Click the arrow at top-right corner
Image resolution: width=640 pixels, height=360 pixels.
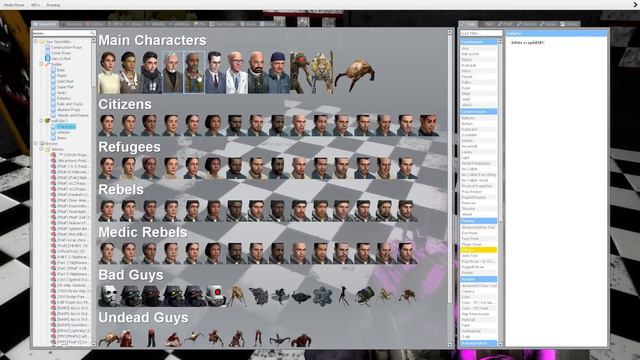(636, 4)
